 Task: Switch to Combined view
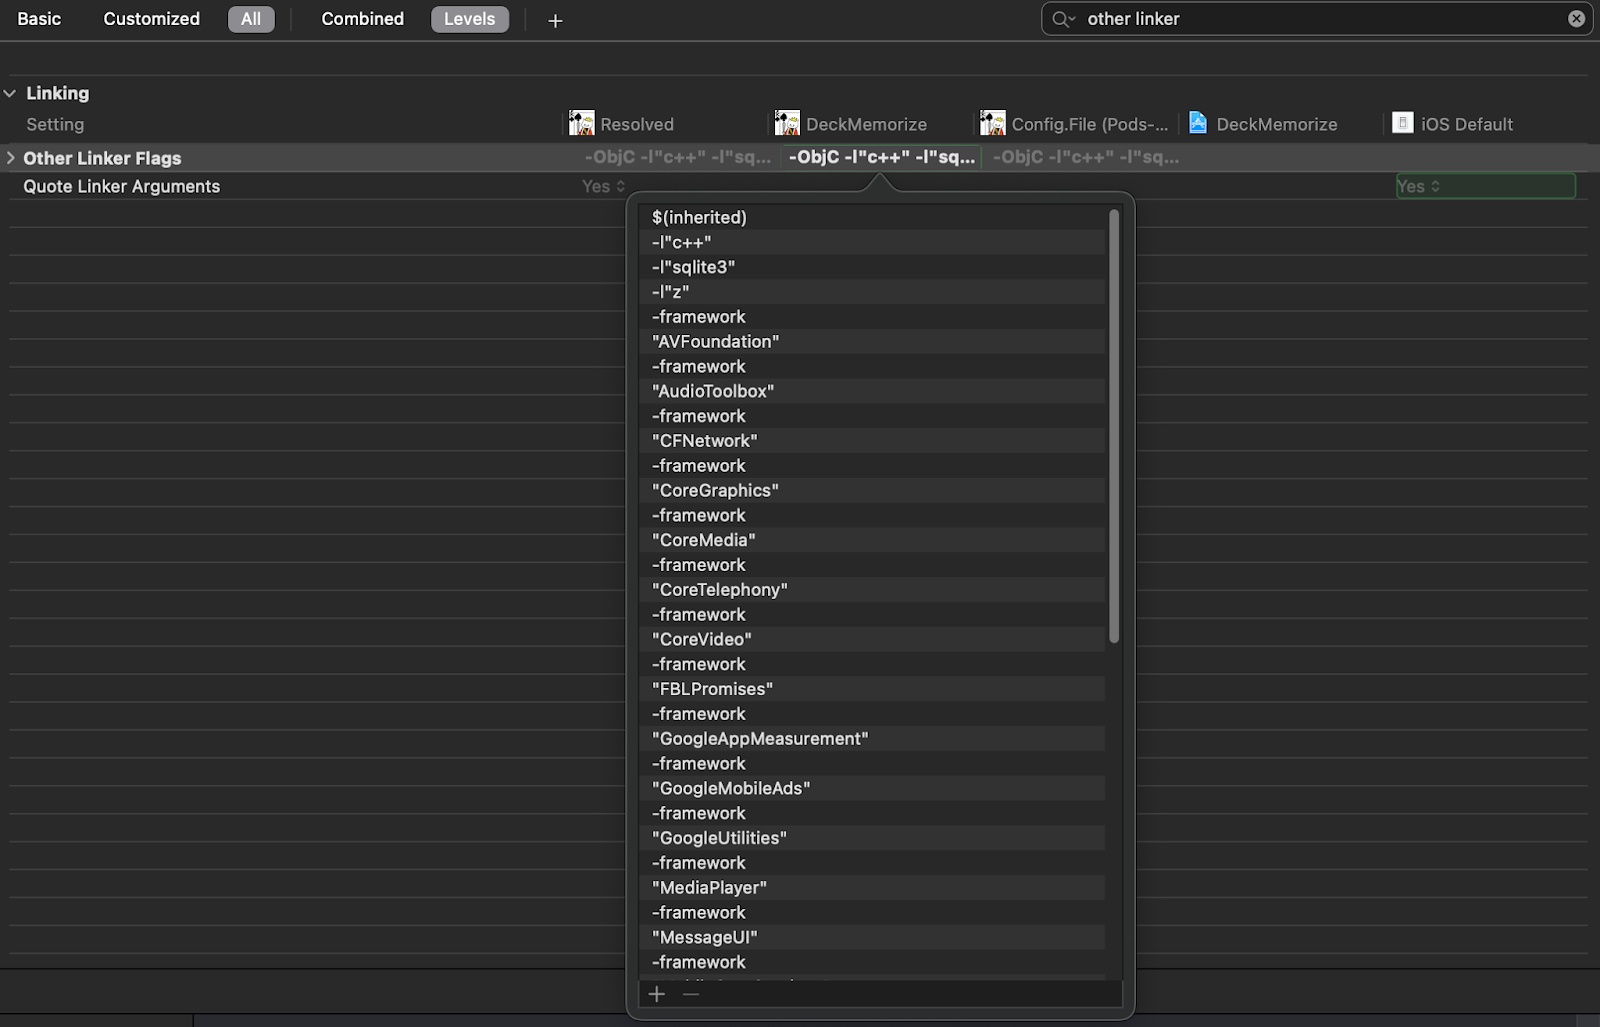(363, 19)
